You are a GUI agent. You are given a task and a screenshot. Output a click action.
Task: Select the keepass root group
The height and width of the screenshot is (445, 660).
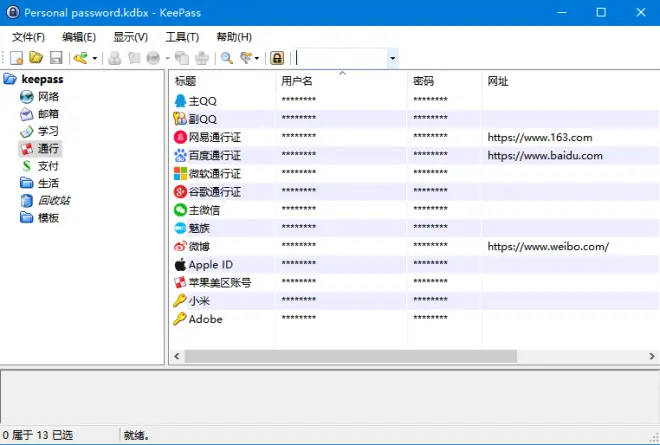[x=42, y=79]
